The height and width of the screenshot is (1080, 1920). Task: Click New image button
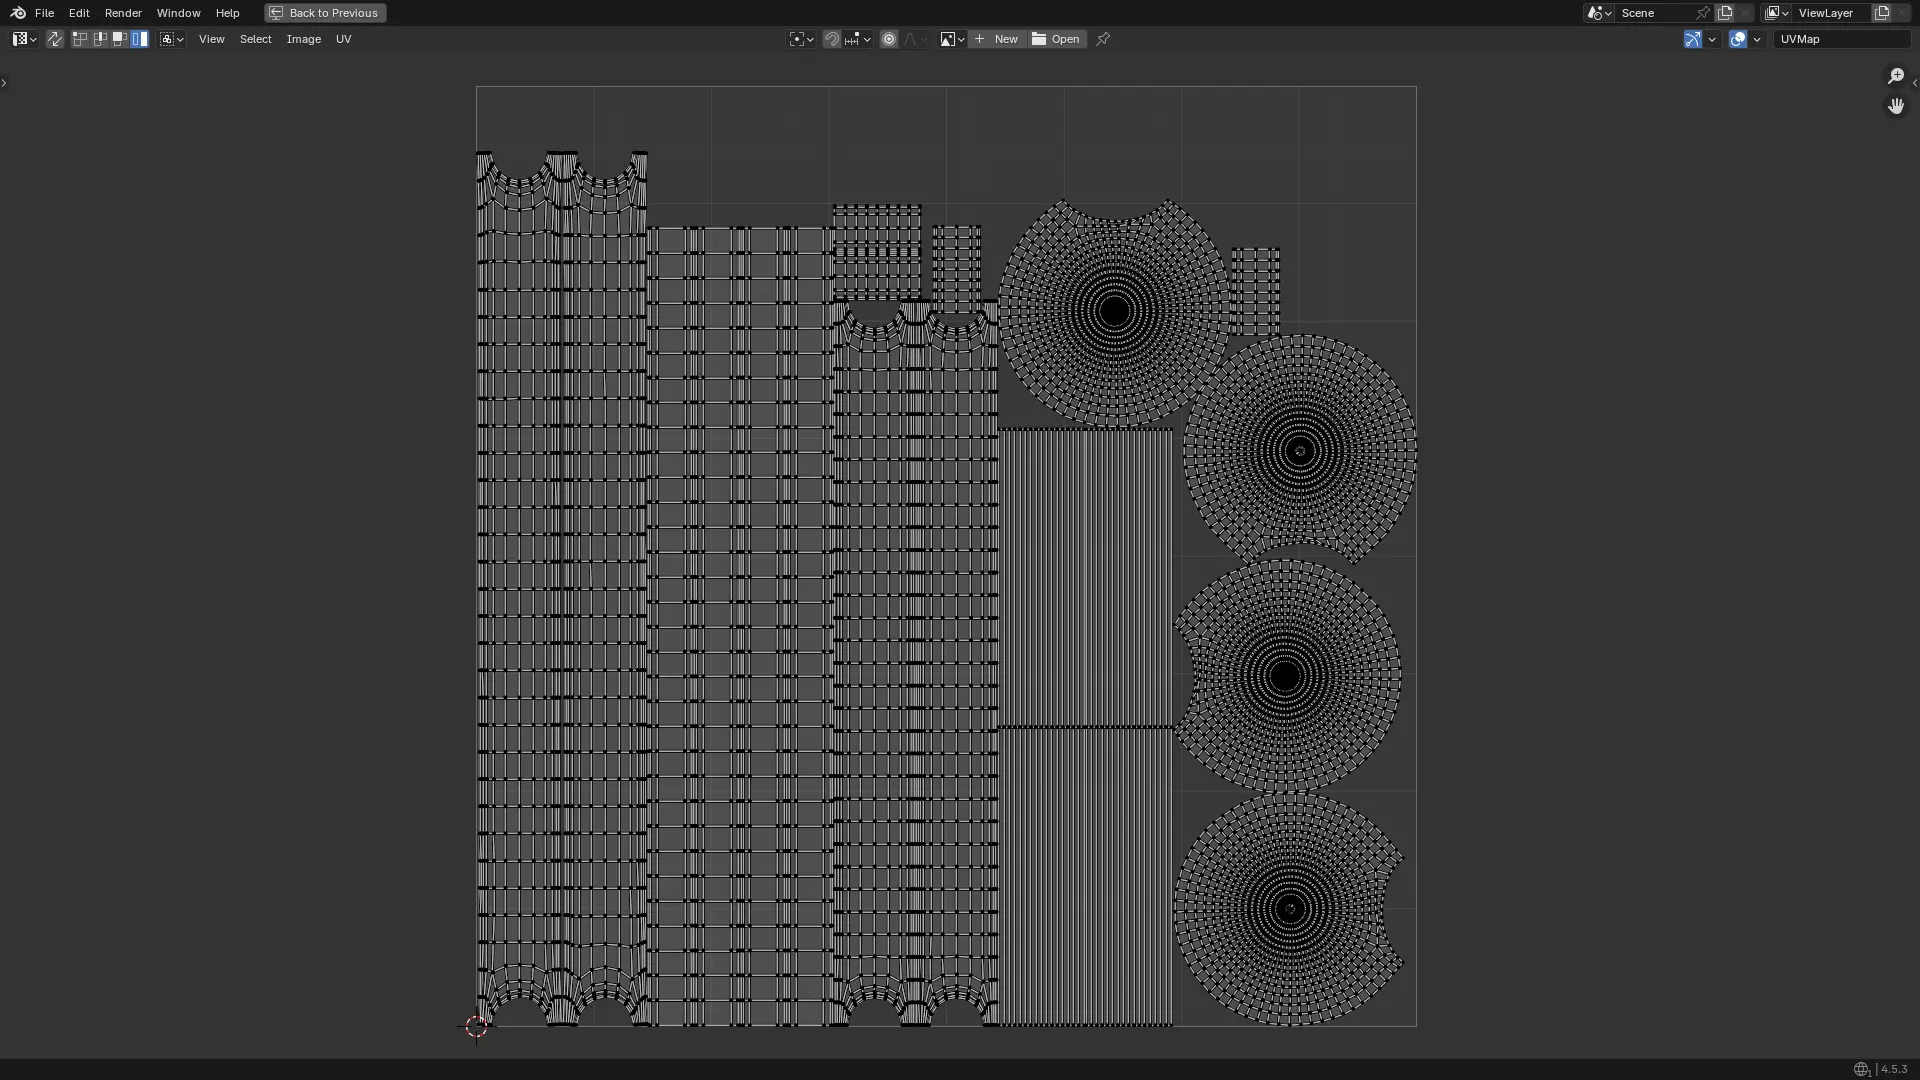tap(996, 39)
